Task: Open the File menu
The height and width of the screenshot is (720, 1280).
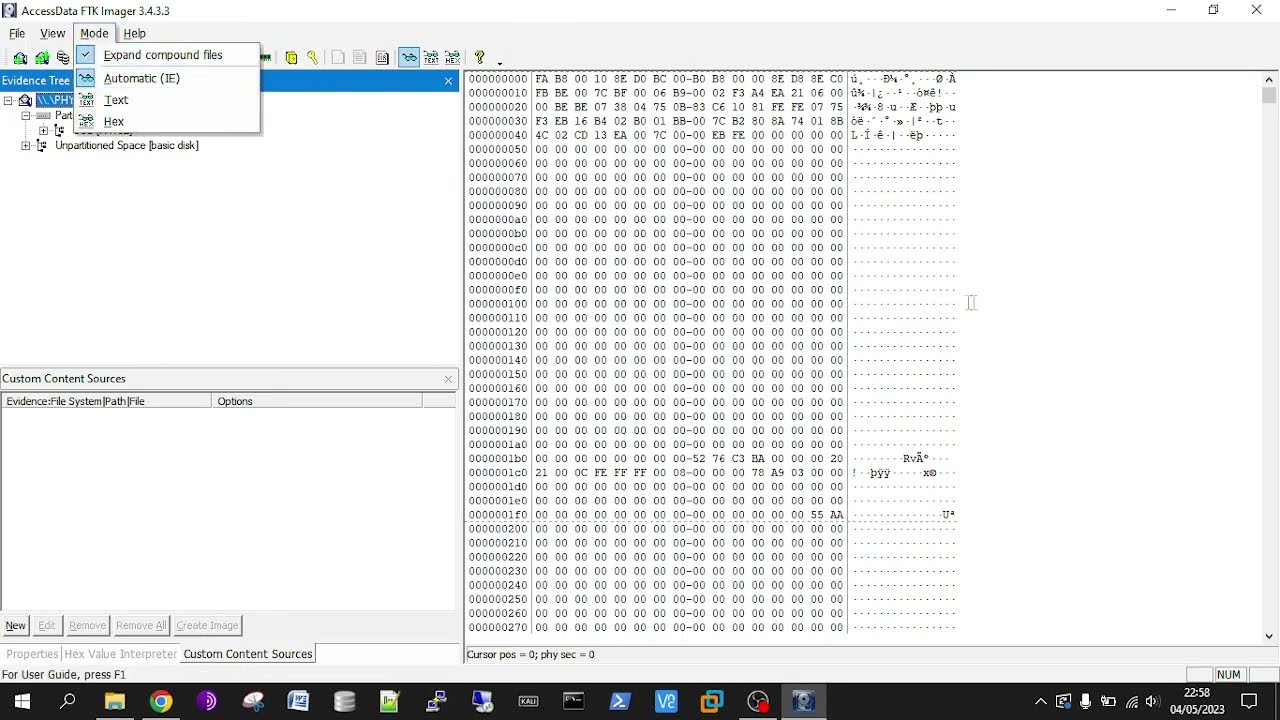Action: tap(17, 33)
